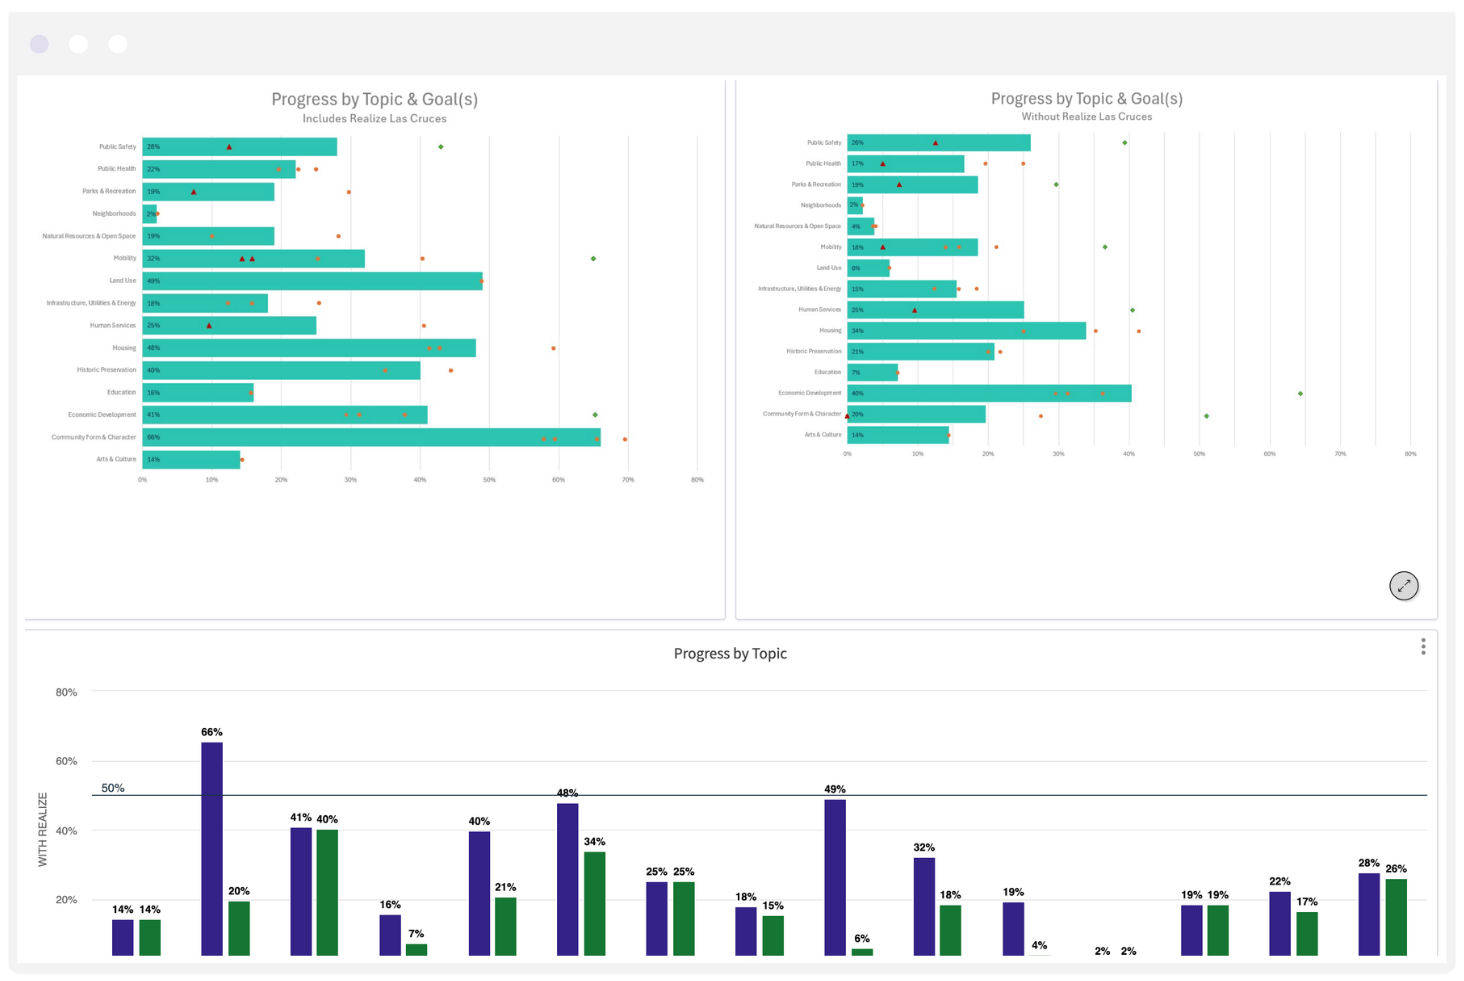Click the green diamond marker on Economic Development, Without chart
Screen dimensions: 1464x981
(x=1300, y=394)
